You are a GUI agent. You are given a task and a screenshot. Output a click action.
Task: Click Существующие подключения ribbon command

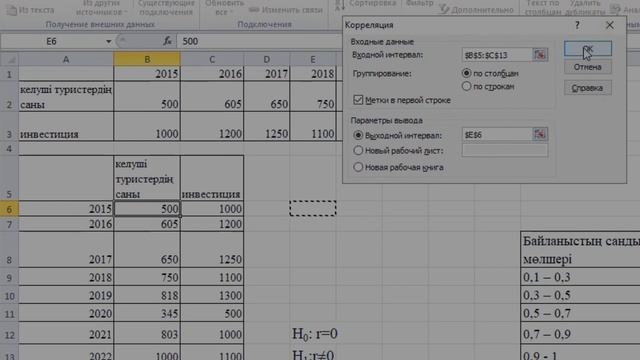coord(165,8)
